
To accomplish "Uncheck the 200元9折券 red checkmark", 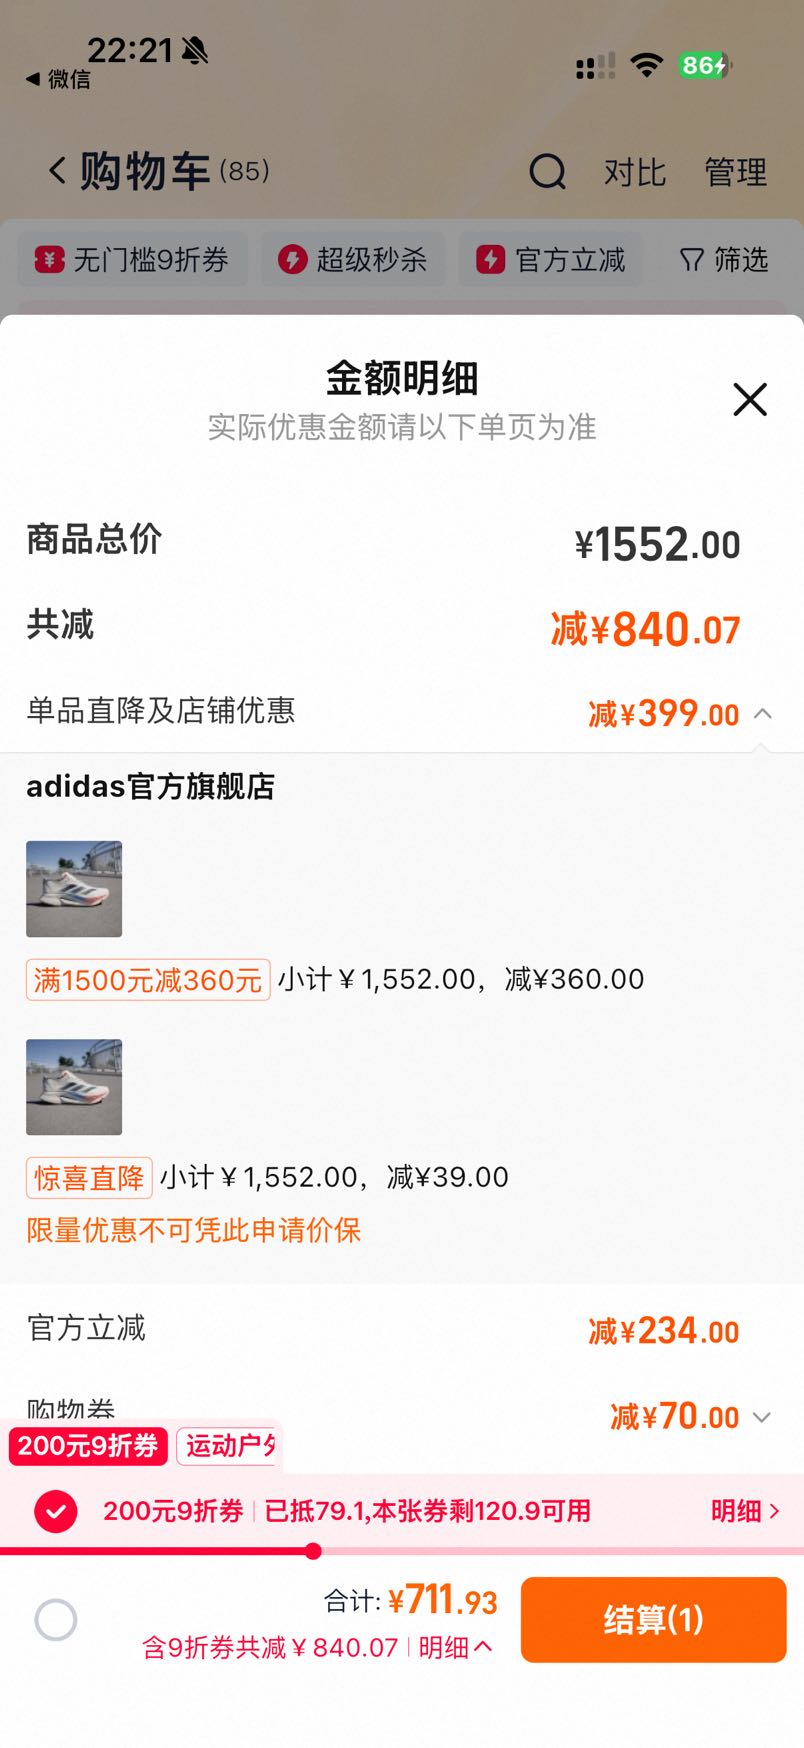I will 56,1510.
